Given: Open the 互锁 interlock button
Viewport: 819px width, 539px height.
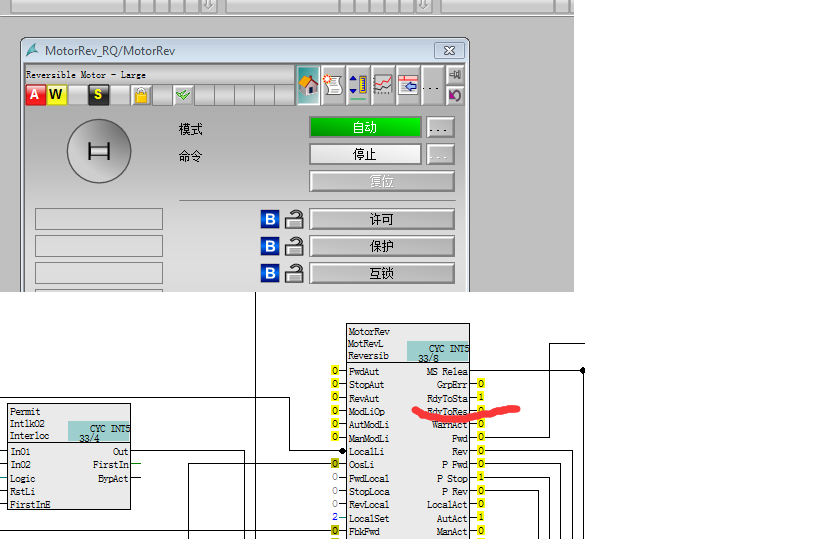Looking at the screenshot, I should click(x=382, y=273).
